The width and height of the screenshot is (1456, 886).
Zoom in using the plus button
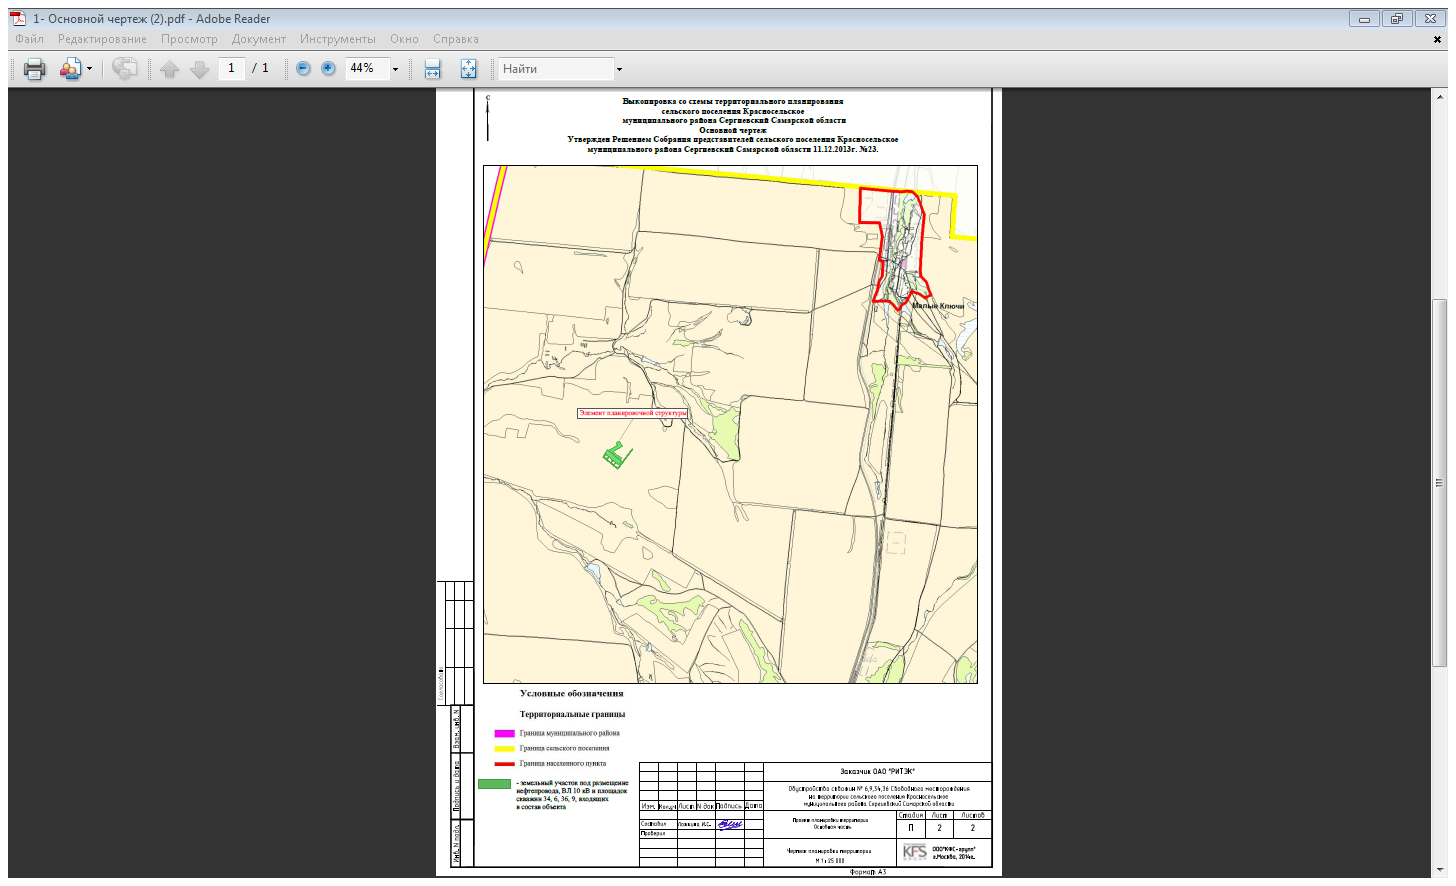328,69
